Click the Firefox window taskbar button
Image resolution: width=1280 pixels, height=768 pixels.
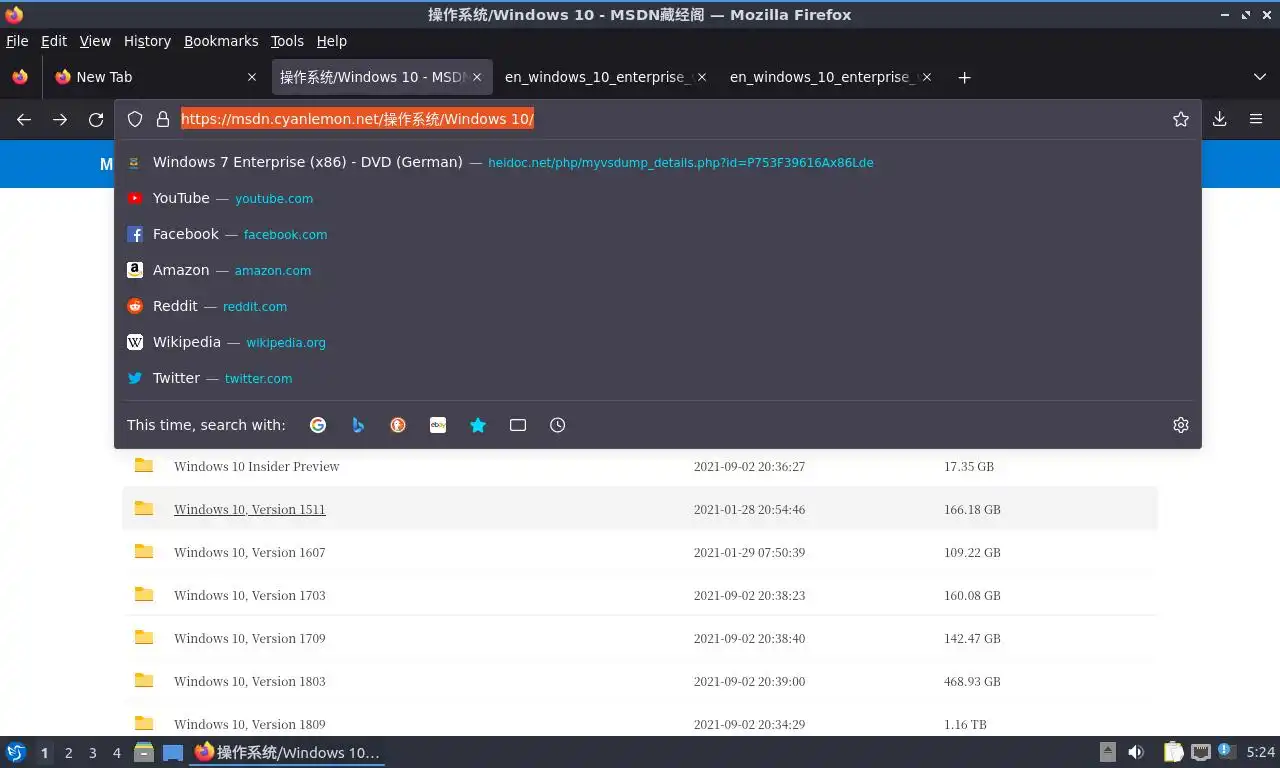tap(287, 752)
